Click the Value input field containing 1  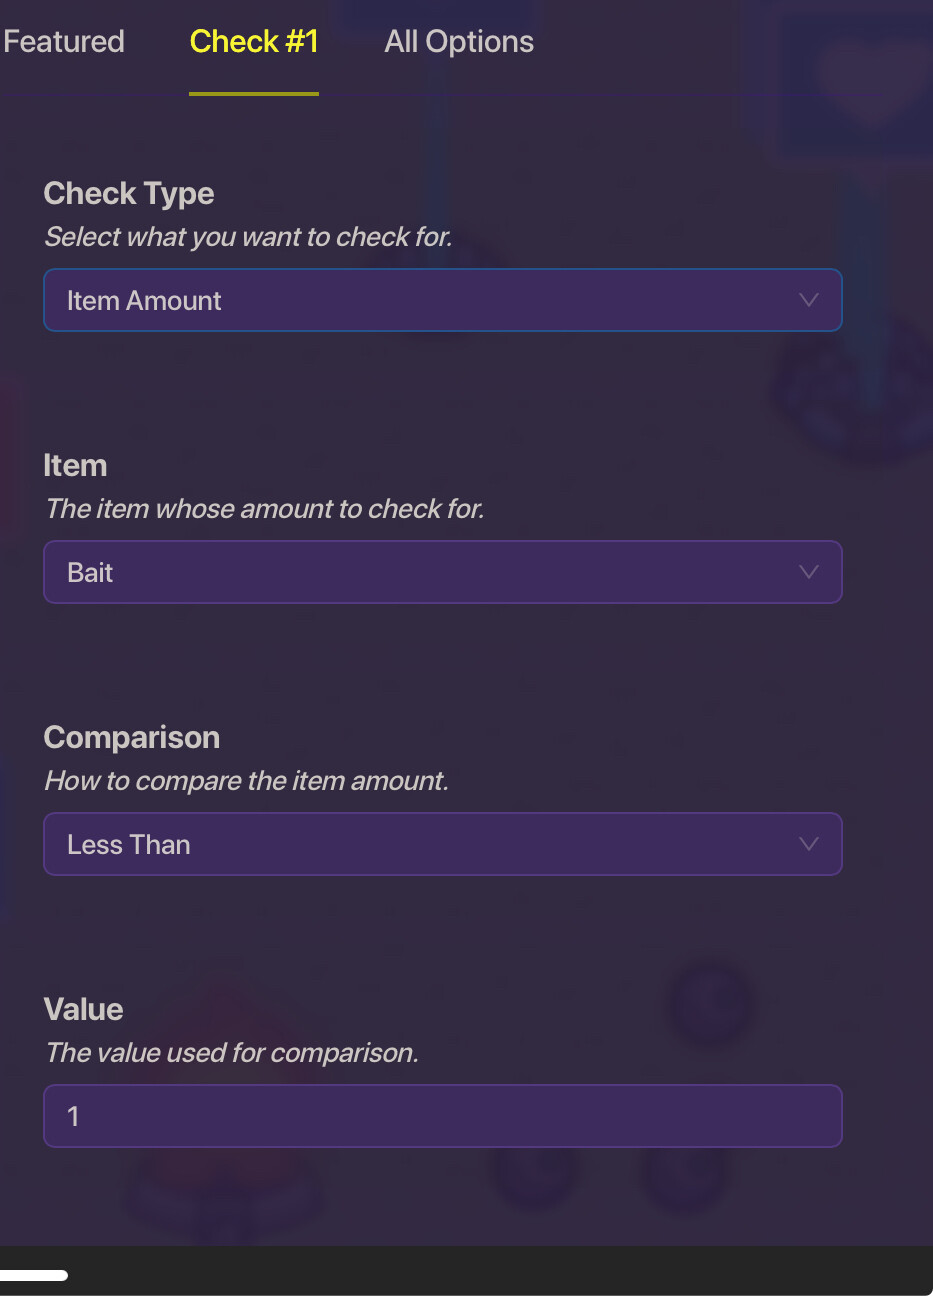tap(442, 1116)
